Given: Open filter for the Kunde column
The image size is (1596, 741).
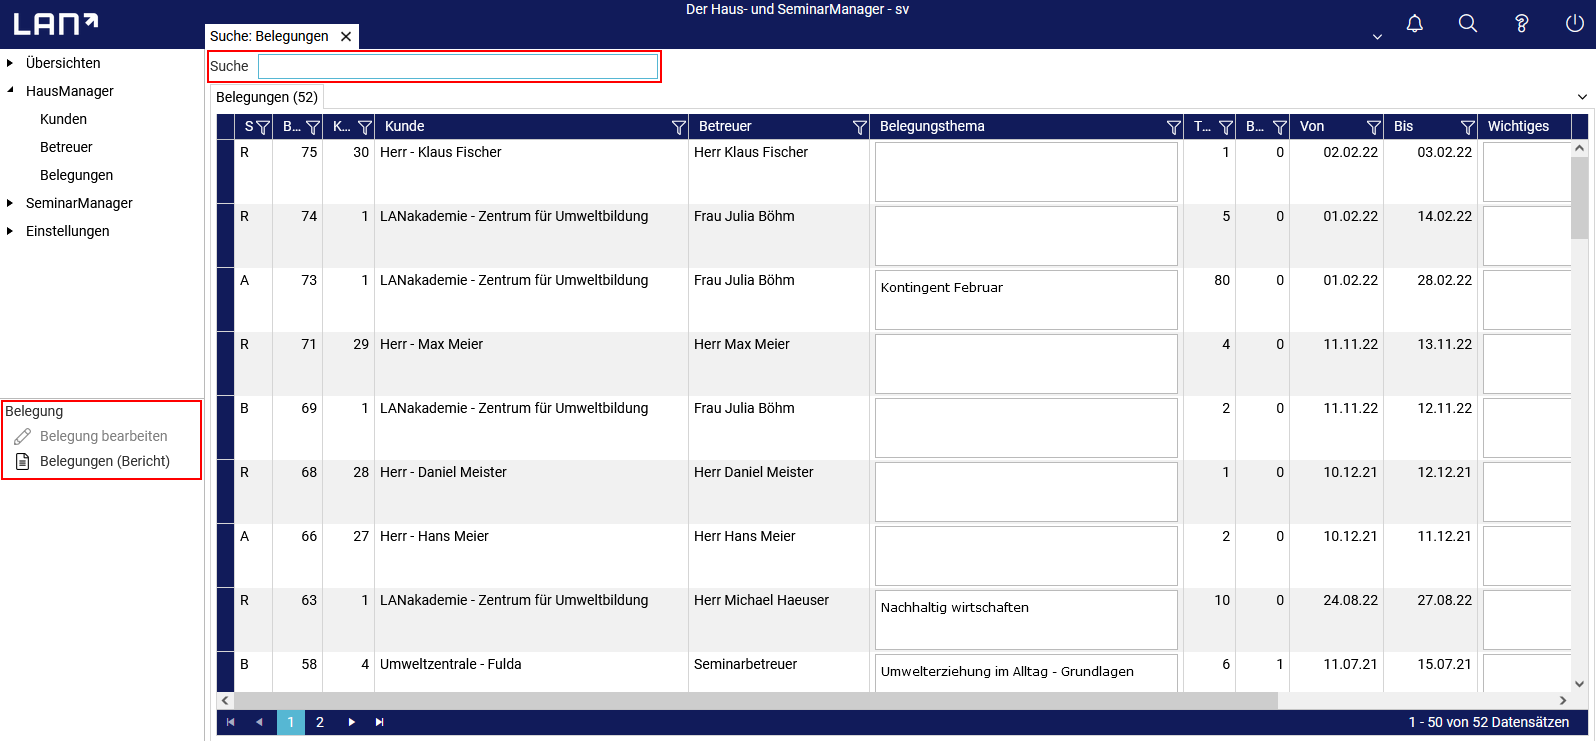Looking at the screenshot, I should coord(678,127).
